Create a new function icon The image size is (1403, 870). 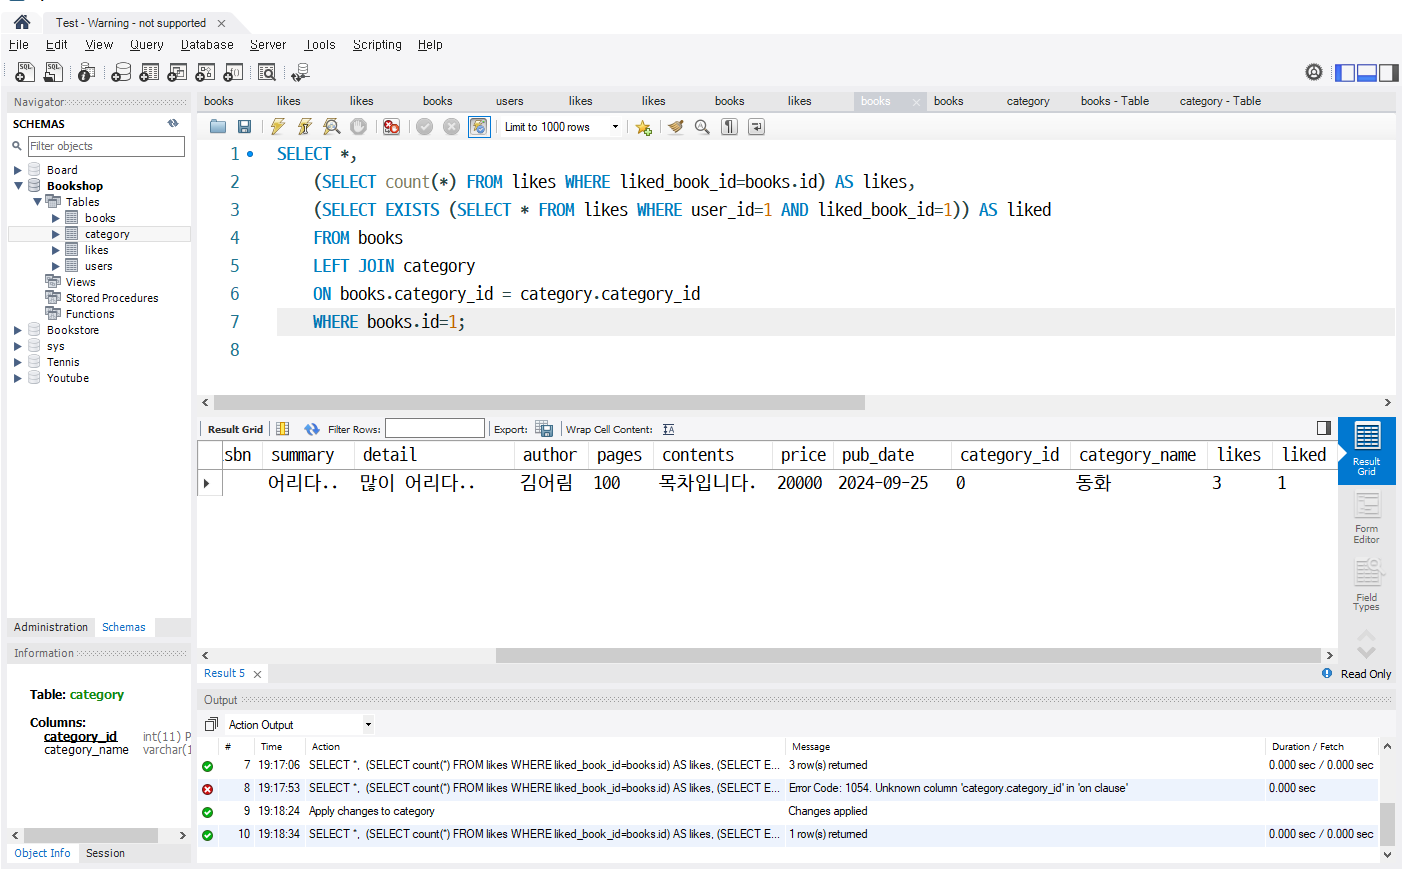(x=233, y=72)
